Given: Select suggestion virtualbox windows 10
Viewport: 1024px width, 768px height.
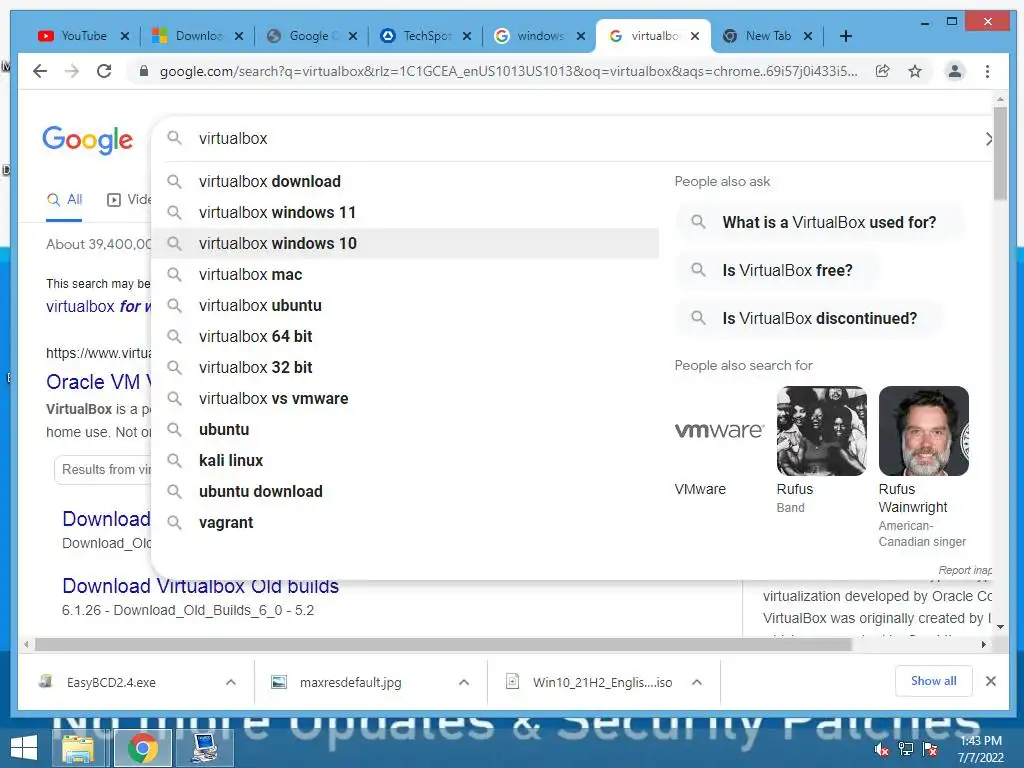Looking at the screenshot, I should 405,244.
